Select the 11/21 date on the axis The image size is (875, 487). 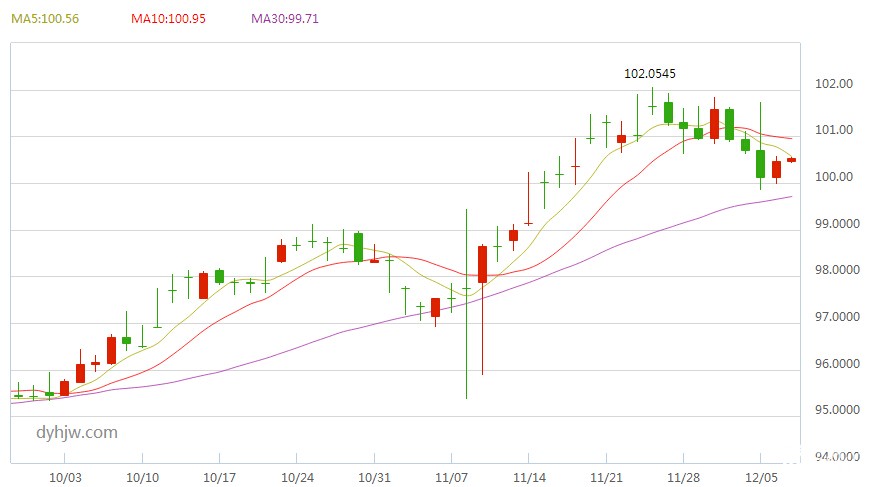click(607, 478)
